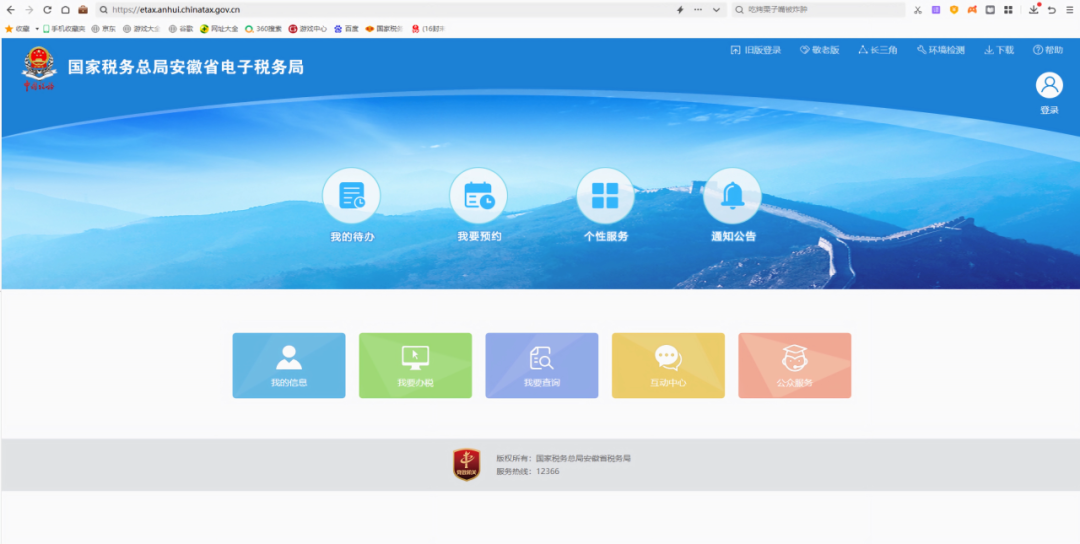Click 旧版登录 in top bar
The height and width of the screenshot is (544, 1080).
point(756,50)
